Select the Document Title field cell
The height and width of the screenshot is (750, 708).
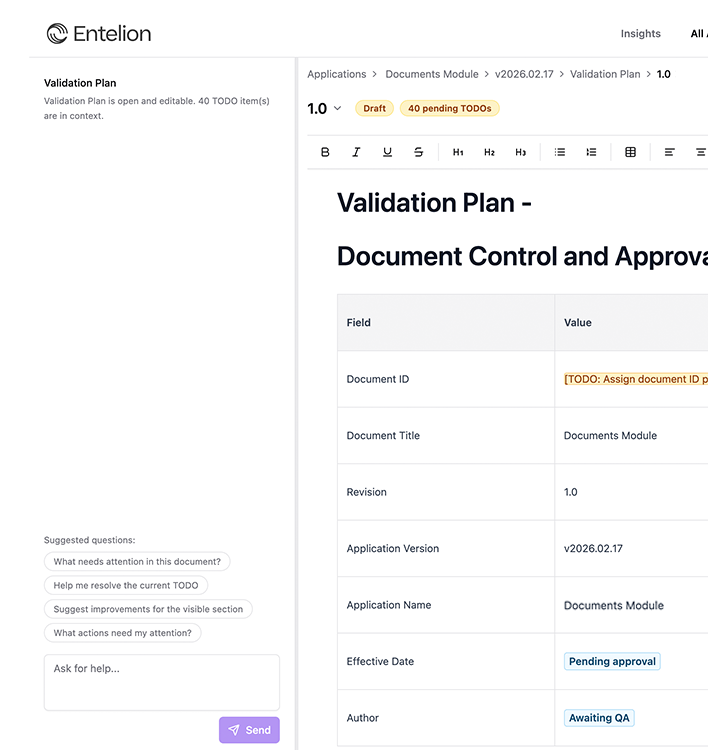446,436
